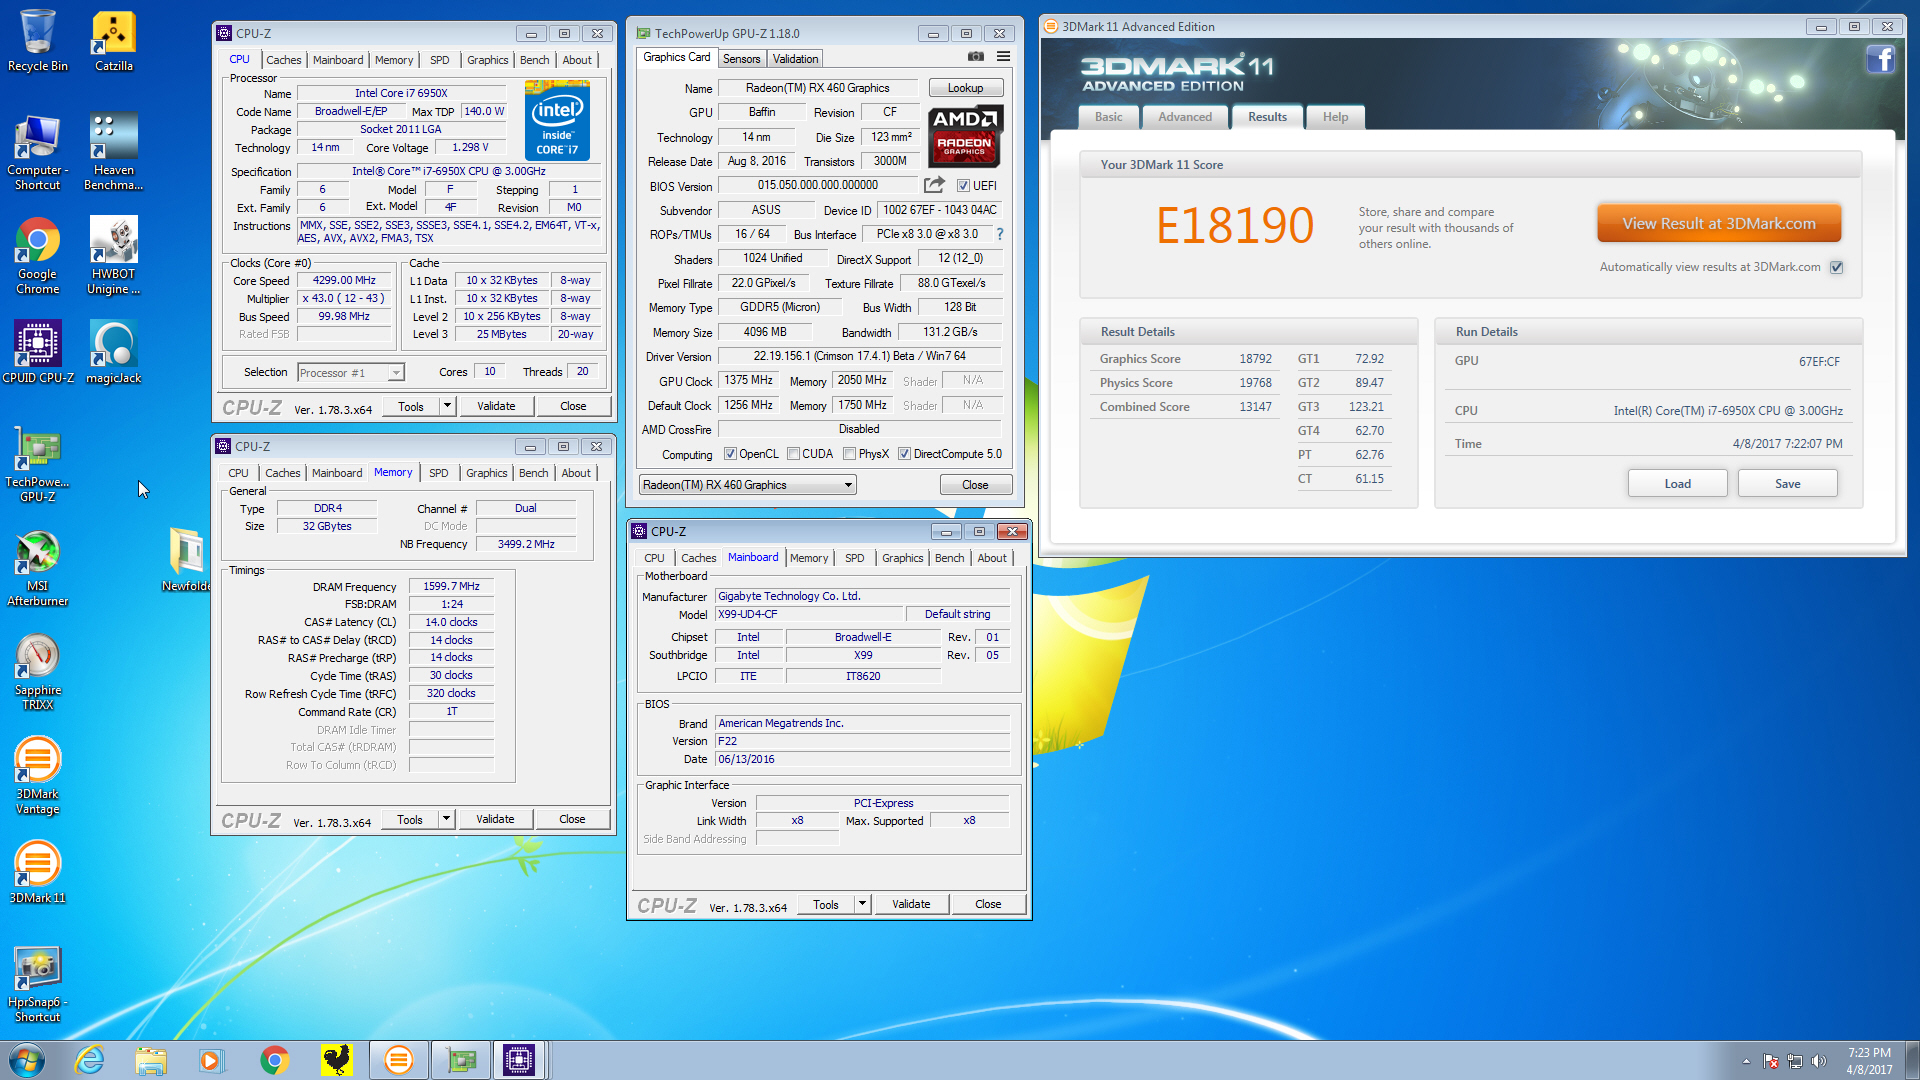Launch Heaven Benchmark desktop icon

[114, 152]
